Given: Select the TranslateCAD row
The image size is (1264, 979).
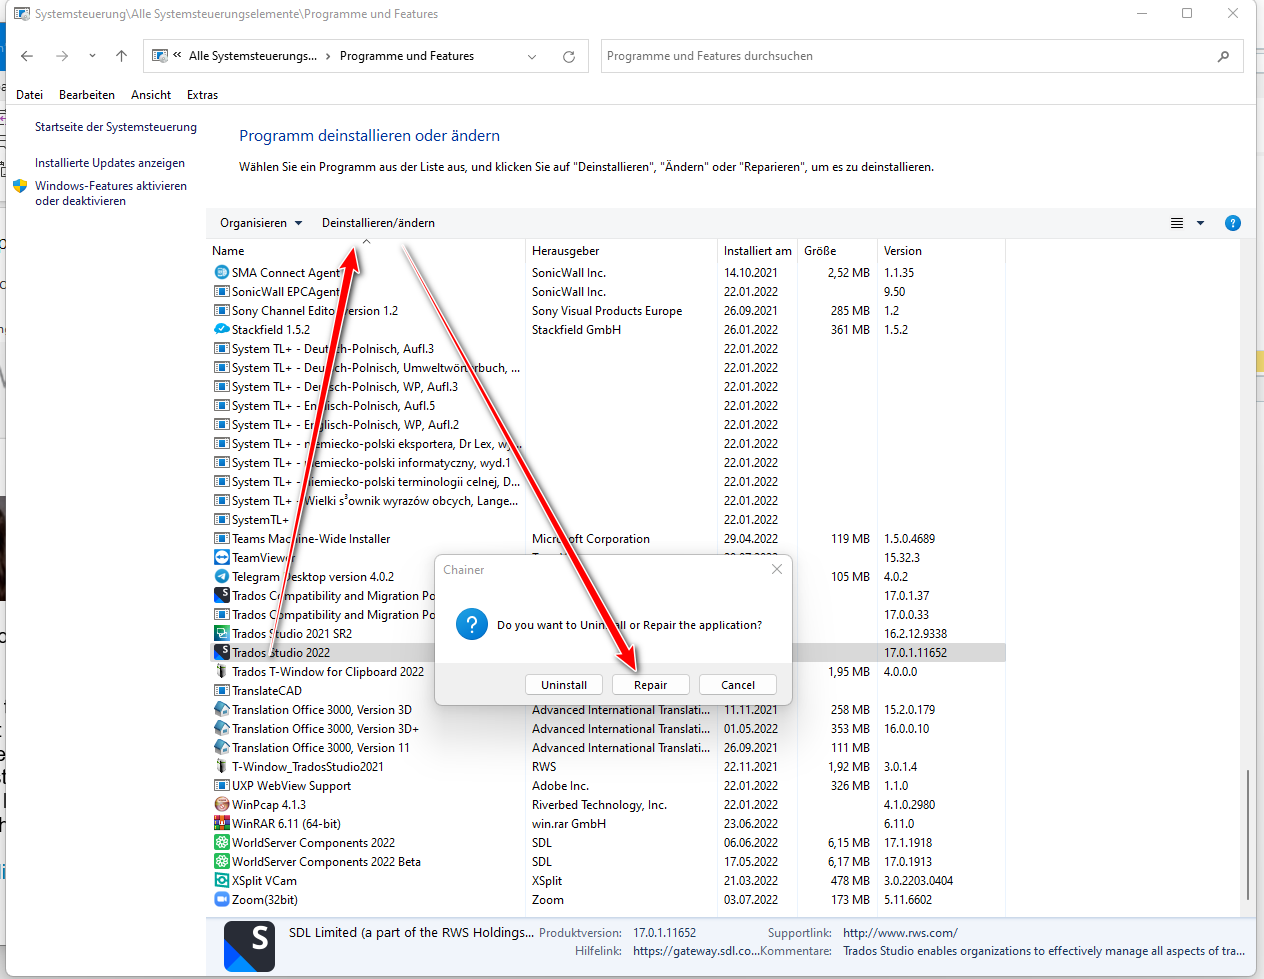Looking at the screenshot, I should click(x=608, y=690).
